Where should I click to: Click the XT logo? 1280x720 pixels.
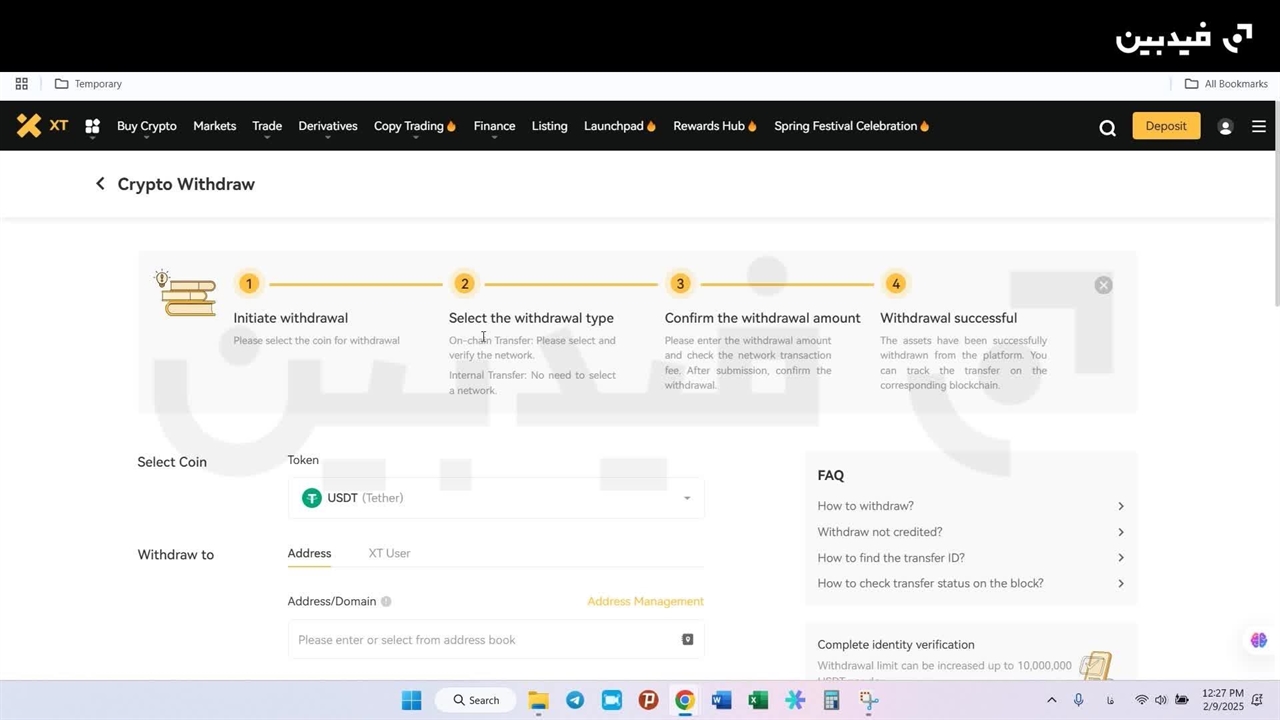tap(42, 126)
